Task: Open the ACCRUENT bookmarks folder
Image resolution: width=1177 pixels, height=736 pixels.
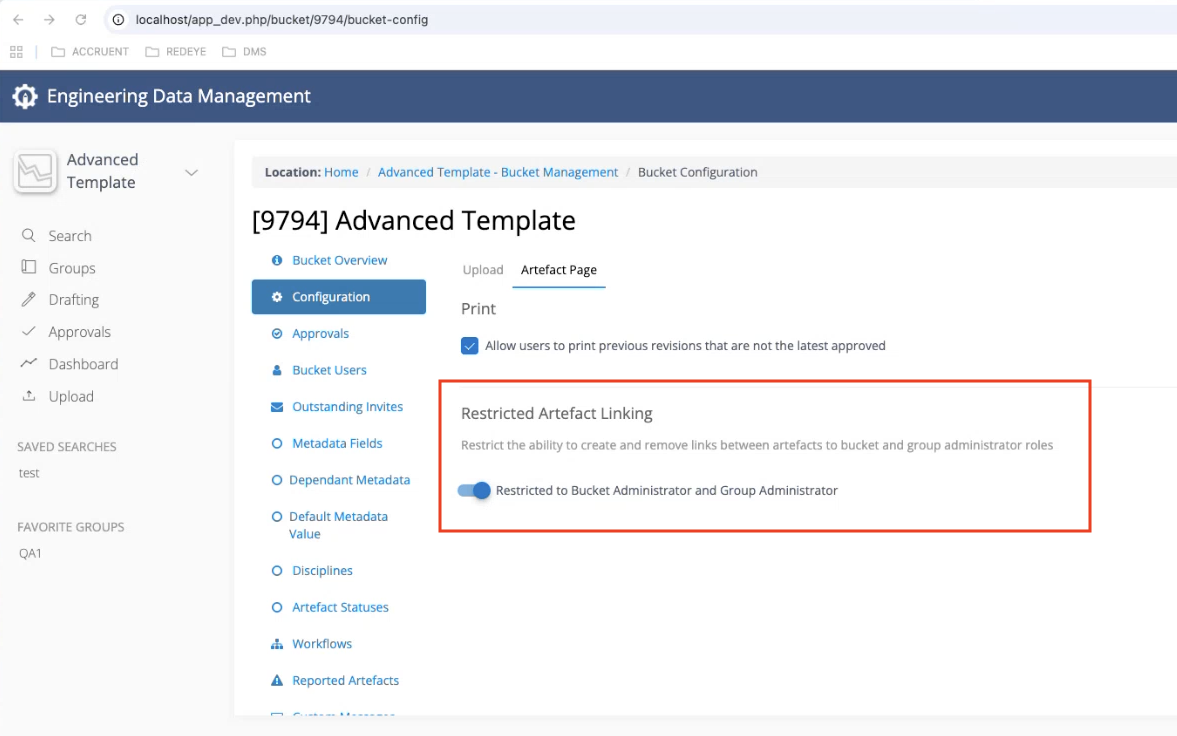Action: [90, 52]
